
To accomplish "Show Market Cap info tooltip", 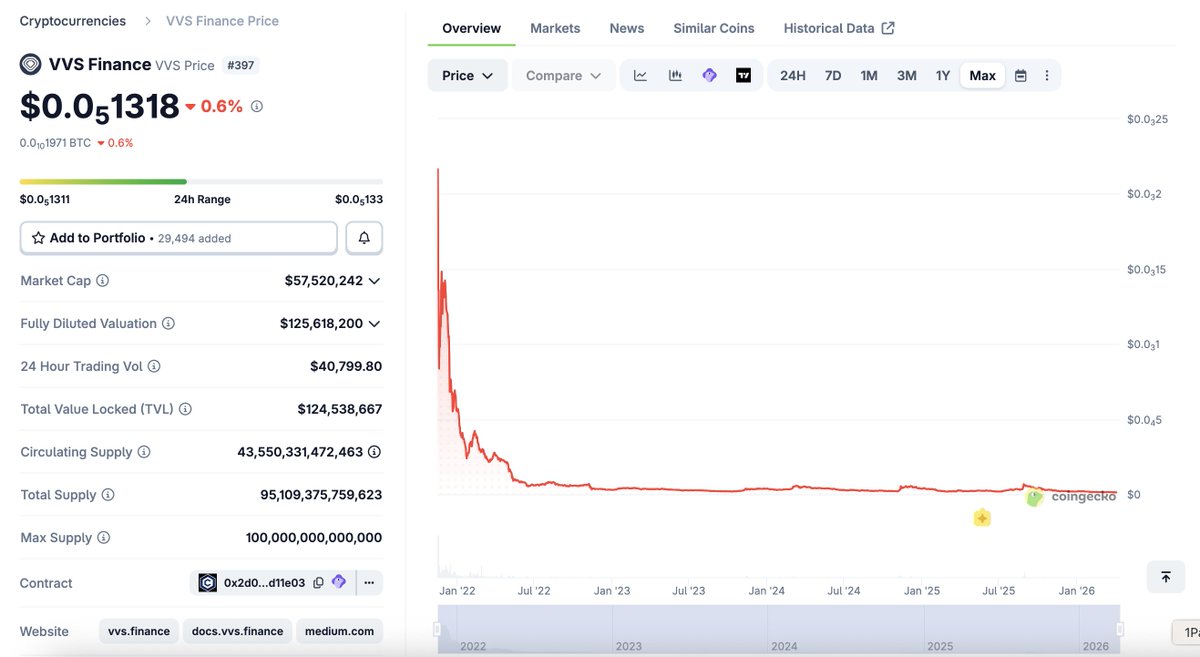I will (x=103, y=281).
